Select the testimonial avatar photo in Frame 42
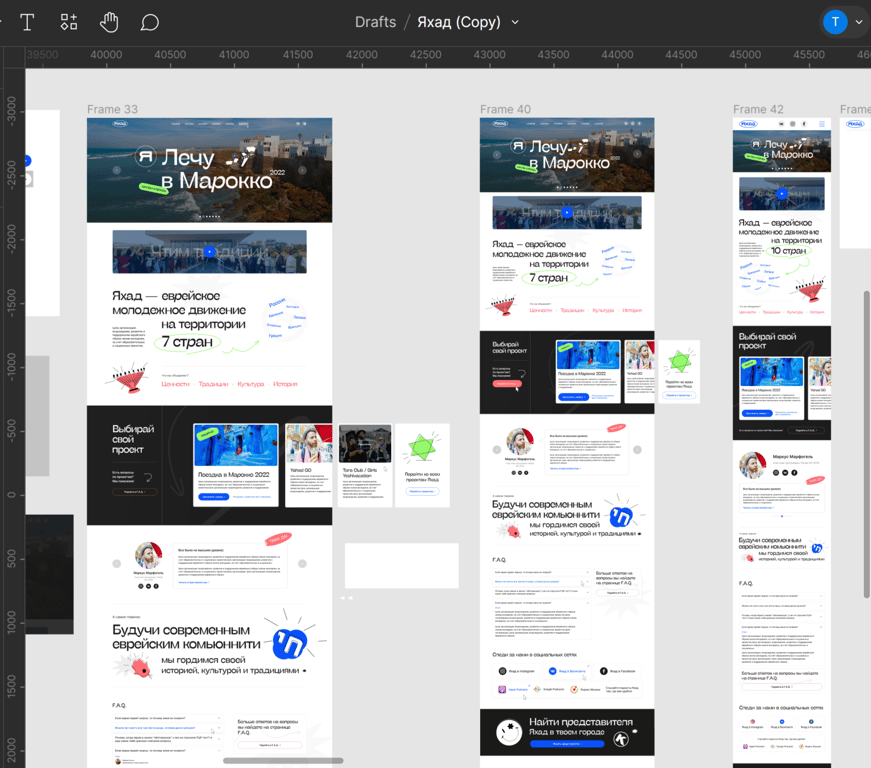The image size is (871, 768). [x=753, y=465]
